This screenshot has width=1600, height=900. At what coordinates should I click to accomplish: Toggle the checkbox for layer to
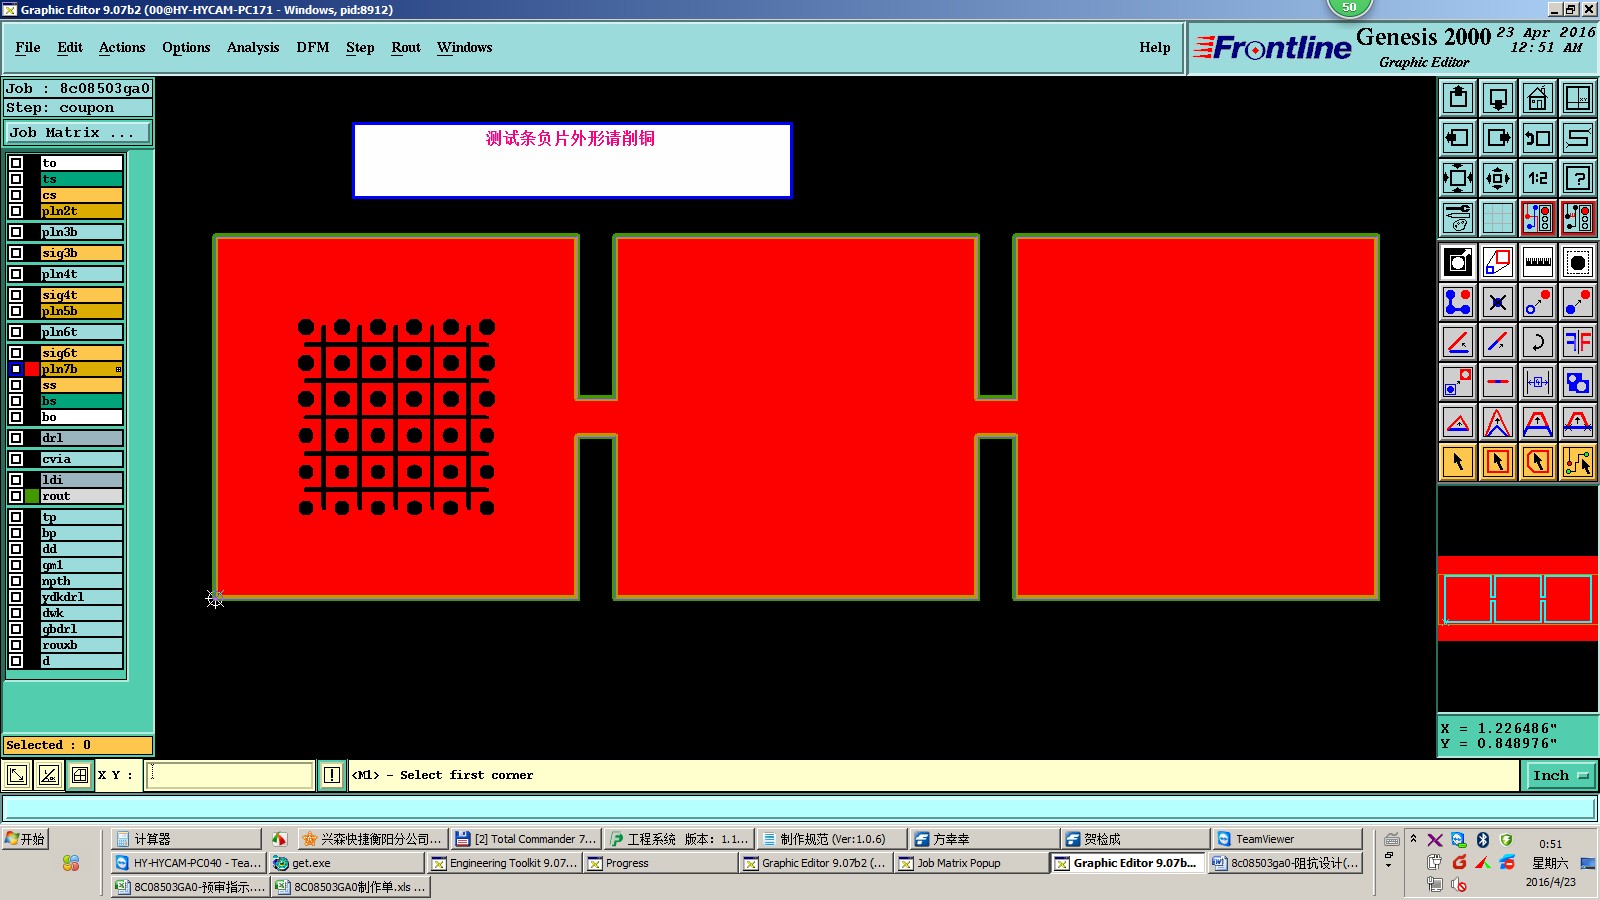16,163
